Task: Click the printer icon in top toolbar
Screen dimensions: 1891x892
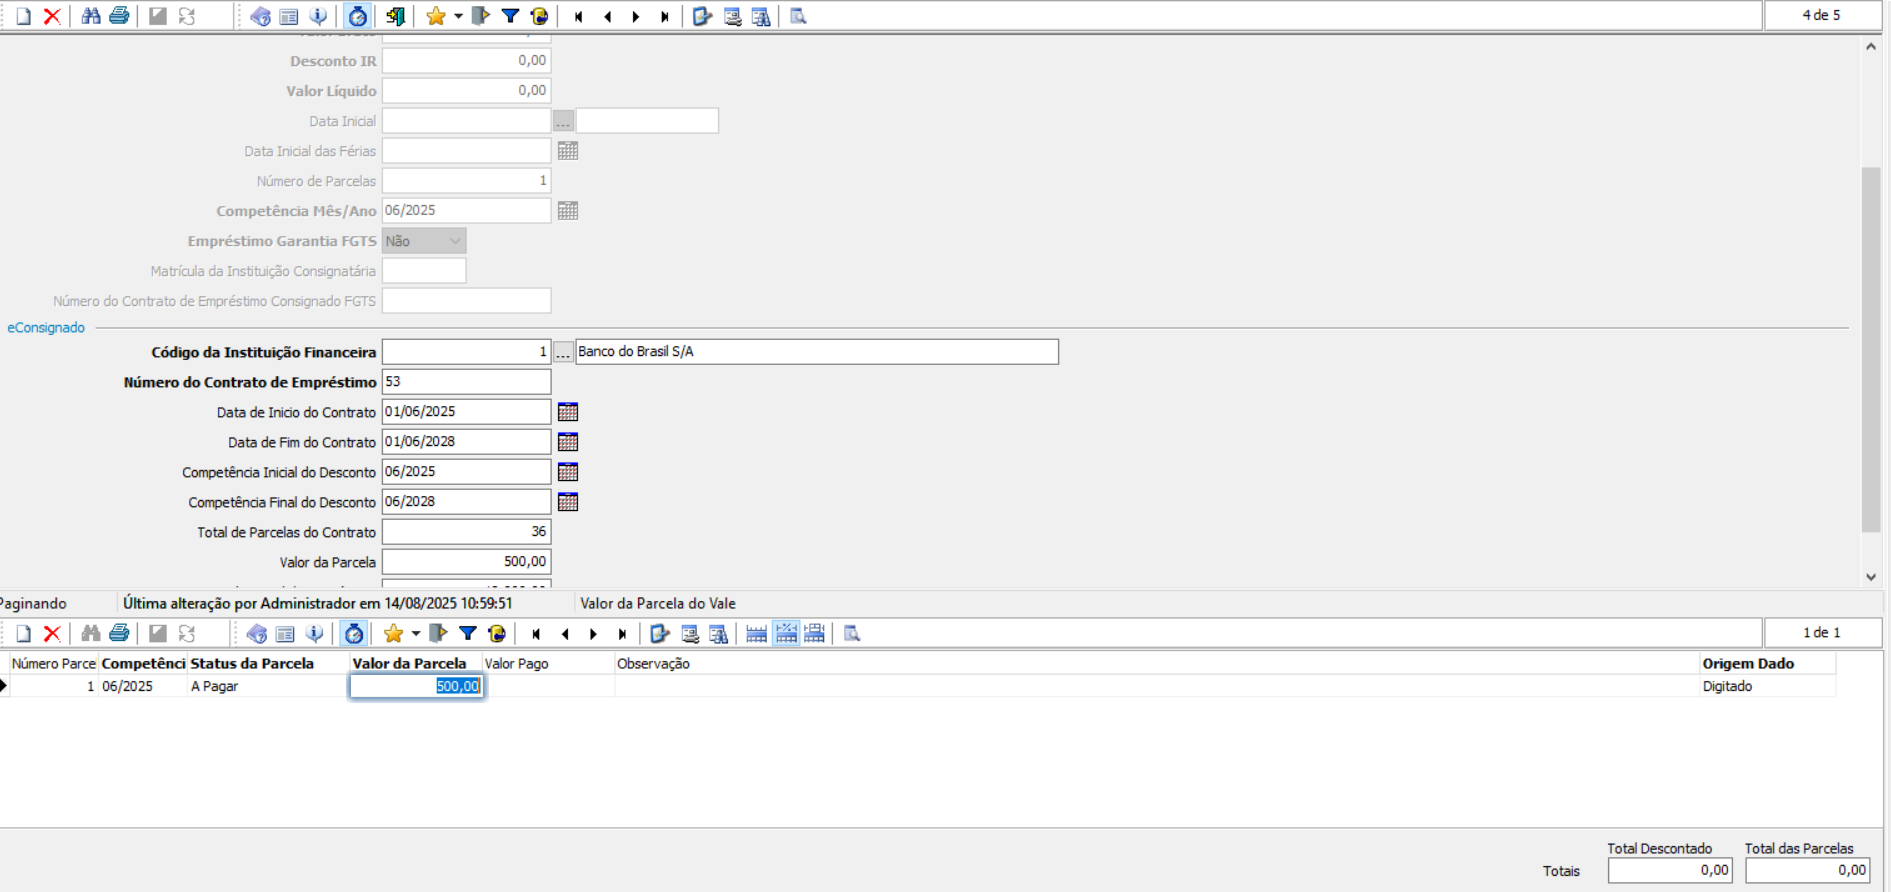Action: [x=119, y=16]
